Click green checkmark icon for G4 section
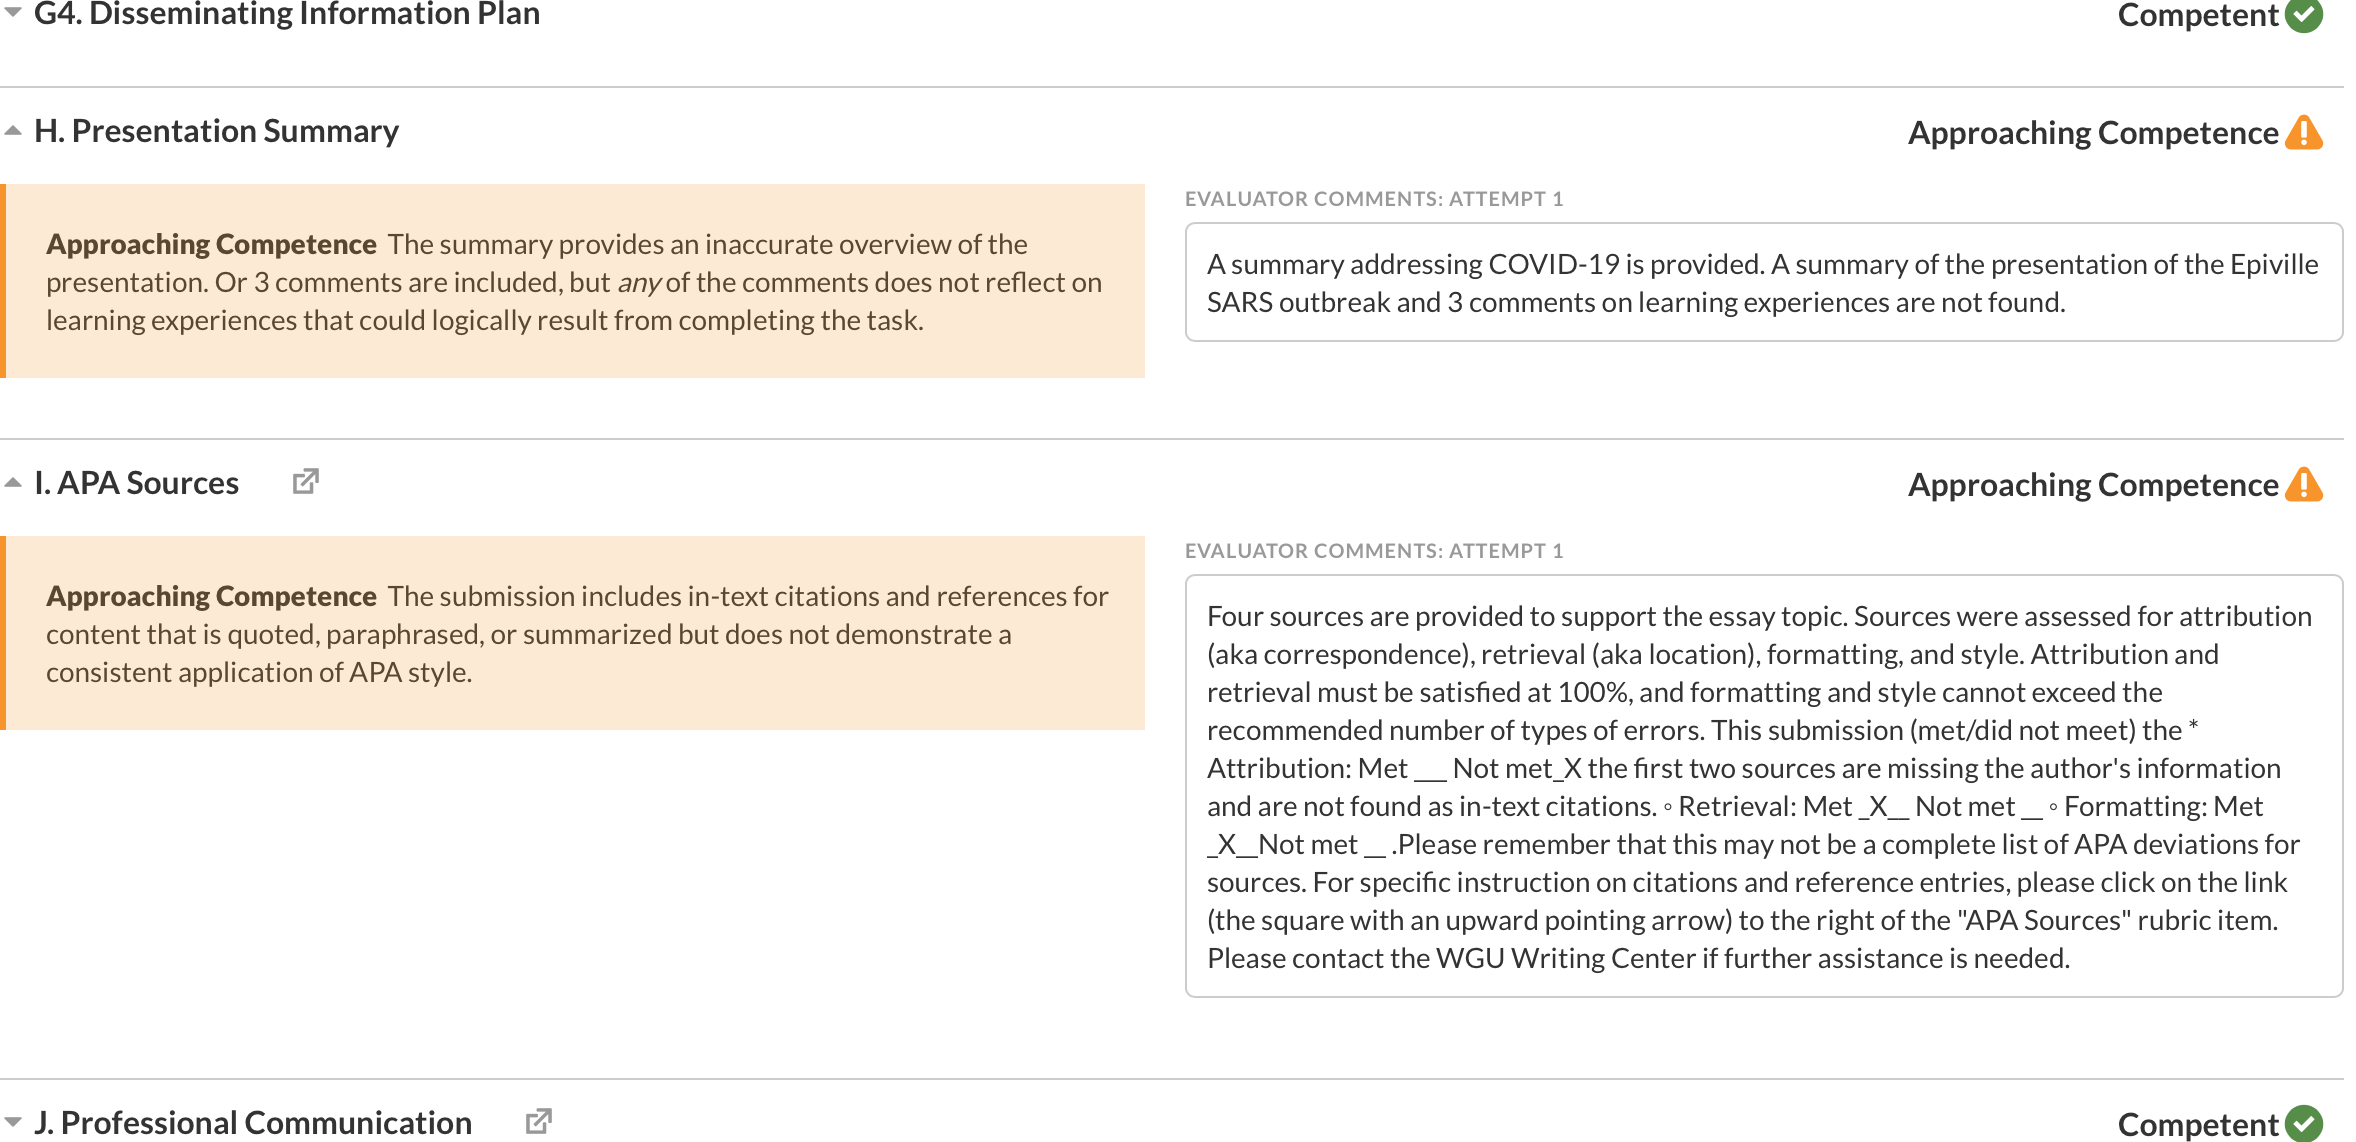The height and width of the screenshot is (1142, 2356). click(x=2304, y=15)
